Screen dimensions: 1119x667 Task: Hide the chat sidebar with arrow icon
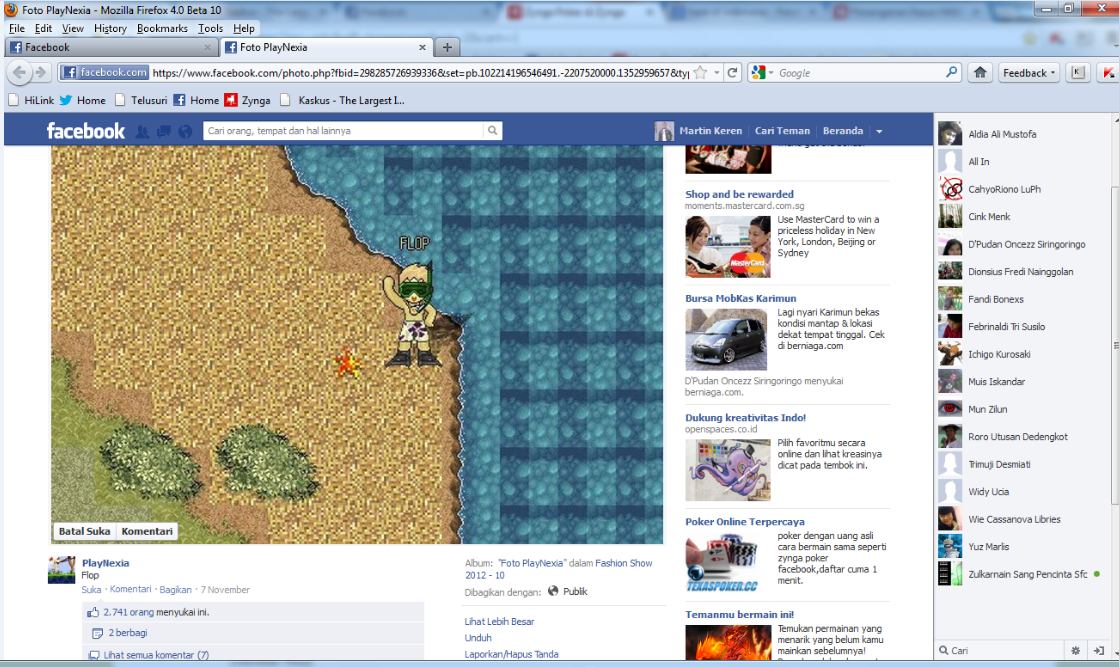tap(1098, 651)
